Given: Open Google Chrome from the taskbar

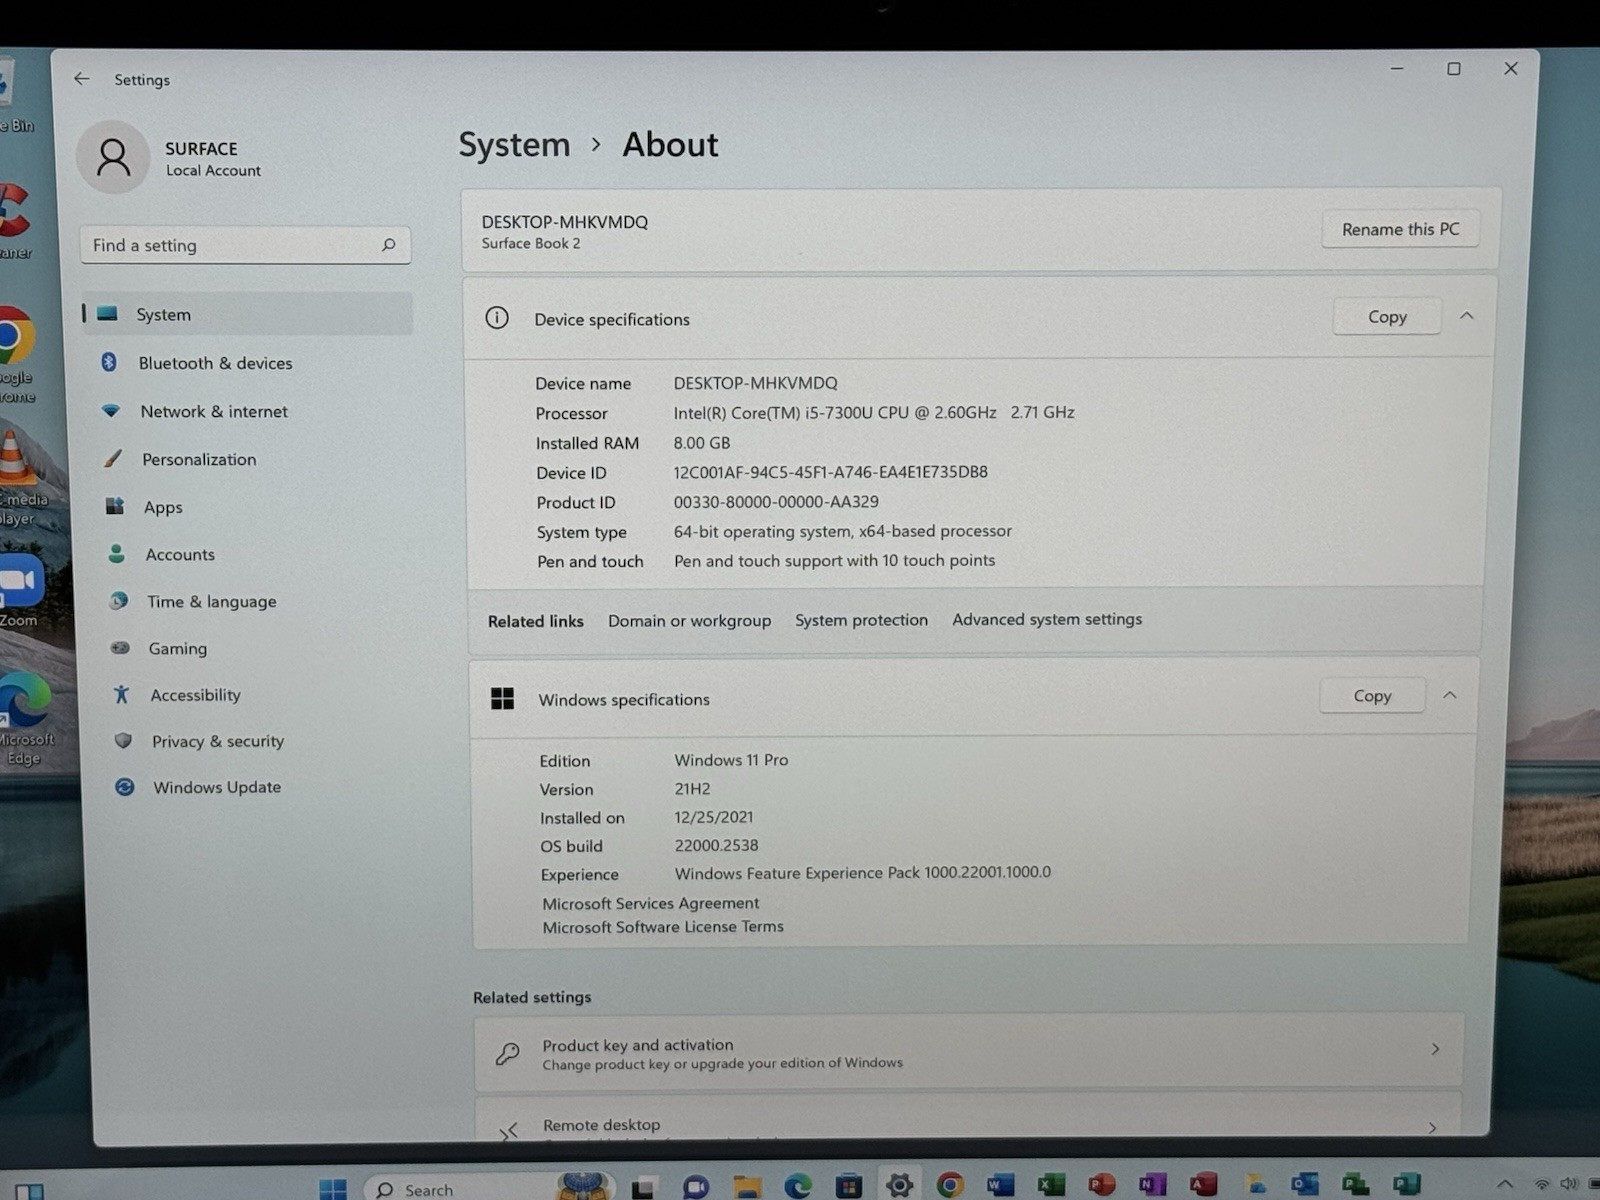Looking at the screenshot, I should 950,1185.
